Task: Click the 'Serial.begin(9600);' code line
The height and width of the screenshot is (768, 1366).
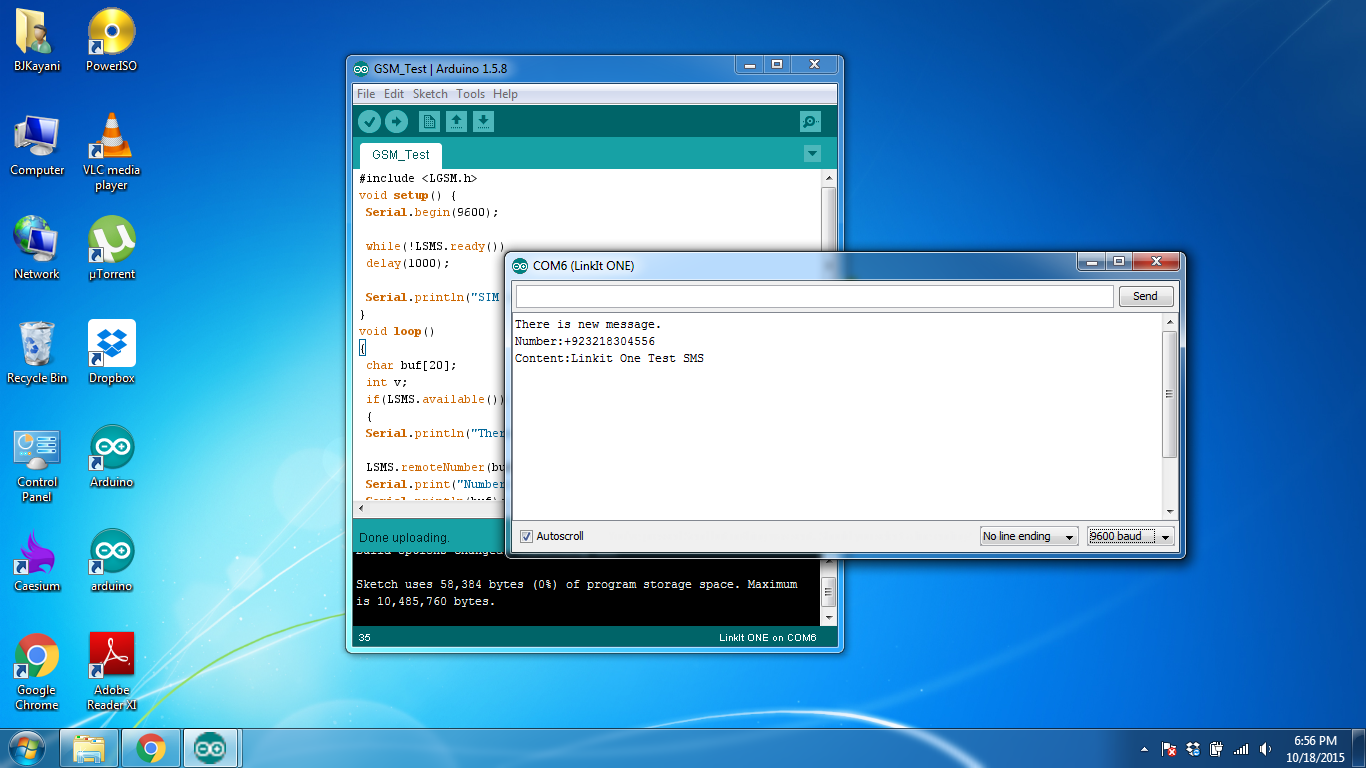Action: pyautogui.click(x=432, y=212)
